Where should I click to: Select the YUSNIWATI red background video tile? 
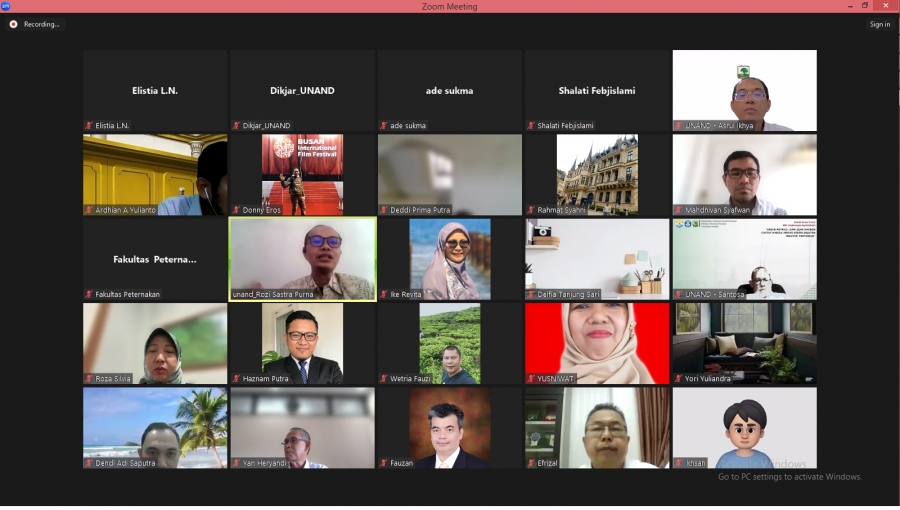click(597, 342)
